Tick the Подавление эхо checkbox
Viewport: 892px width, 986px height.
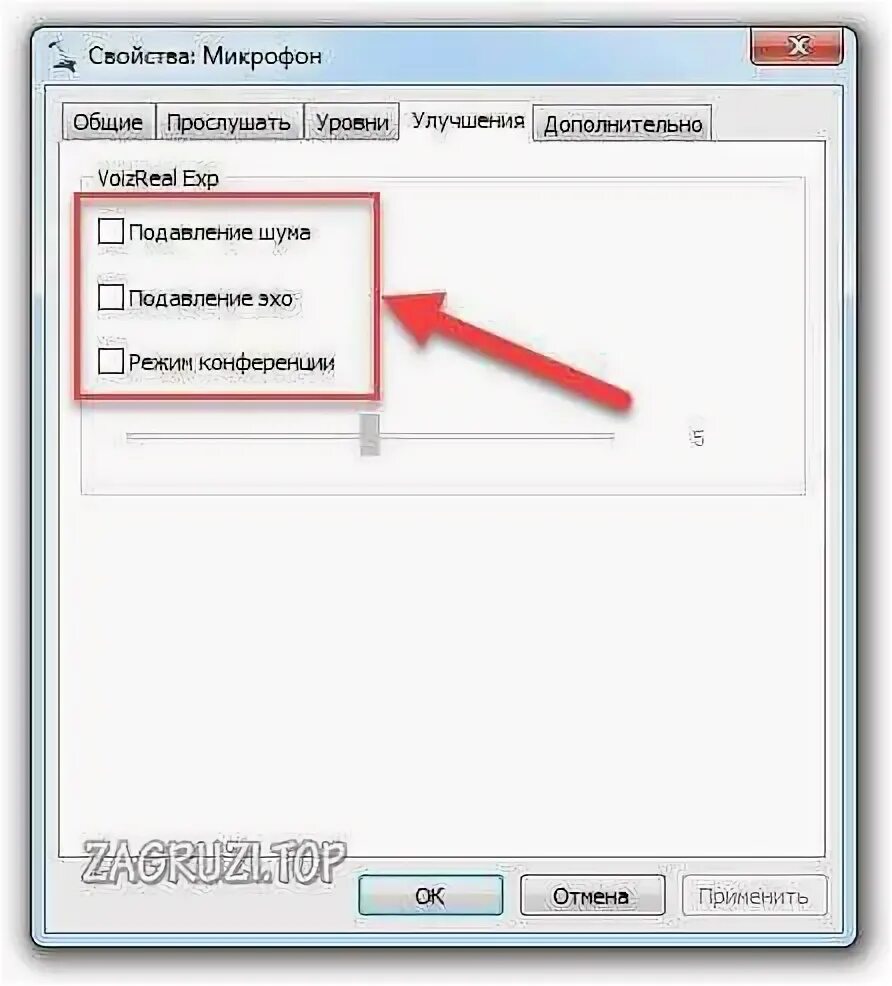(x=111, y=297)
